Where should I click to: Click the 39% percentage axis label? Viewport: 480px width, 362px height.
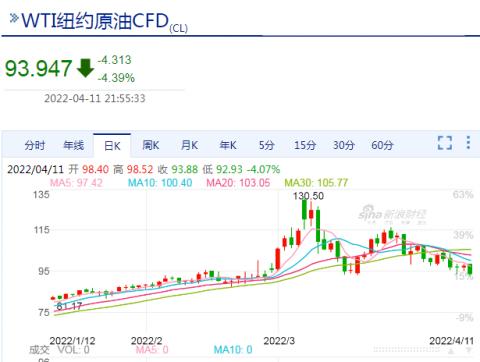point(463,235)
